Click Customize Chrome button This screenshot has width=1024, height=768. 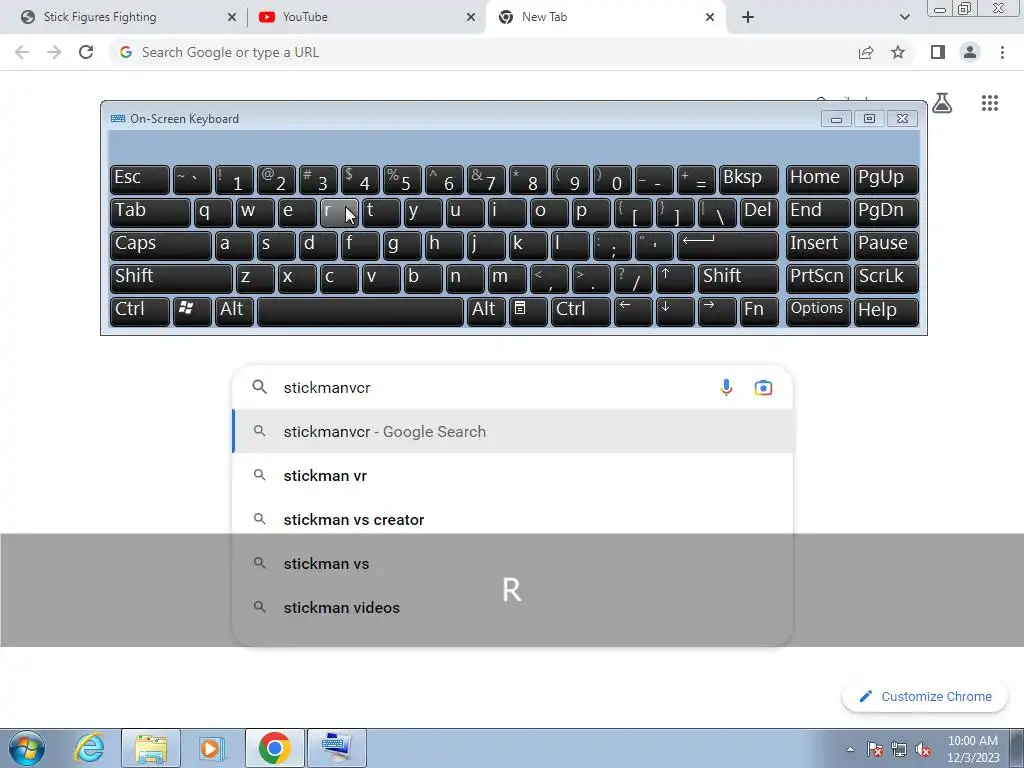(x=925, y=696)
